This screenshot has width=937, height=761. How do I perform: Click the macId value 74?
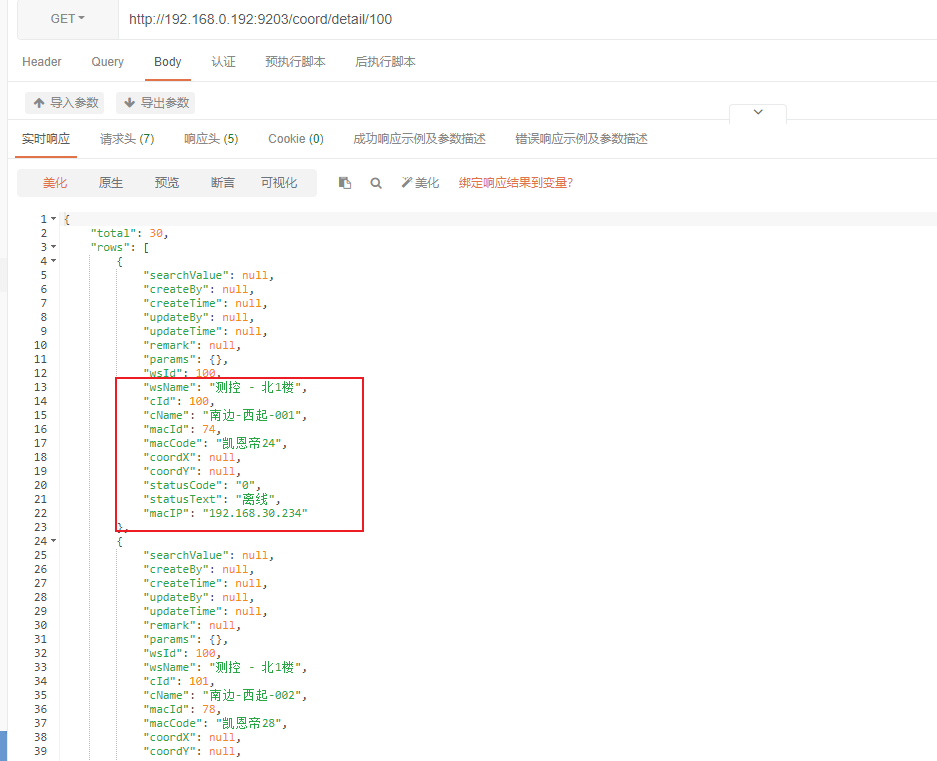209,429
